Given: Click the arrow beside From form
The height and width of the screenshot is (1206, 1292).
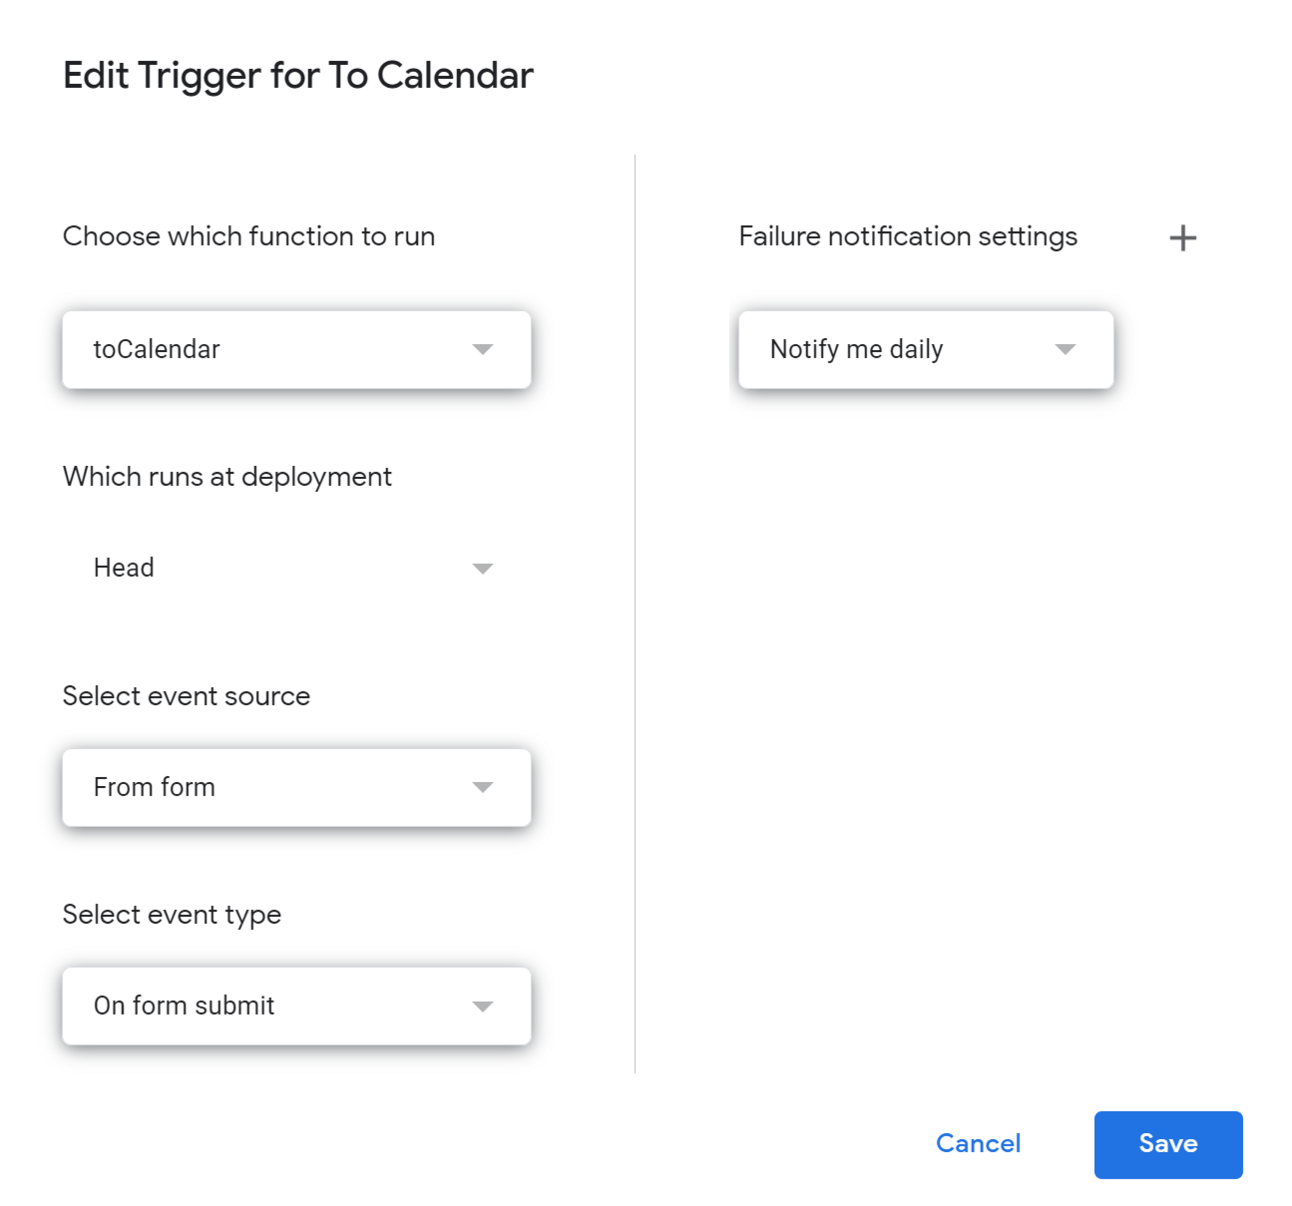Looking at the screenshot, I should pyautogui.click(x=483, y=787).
